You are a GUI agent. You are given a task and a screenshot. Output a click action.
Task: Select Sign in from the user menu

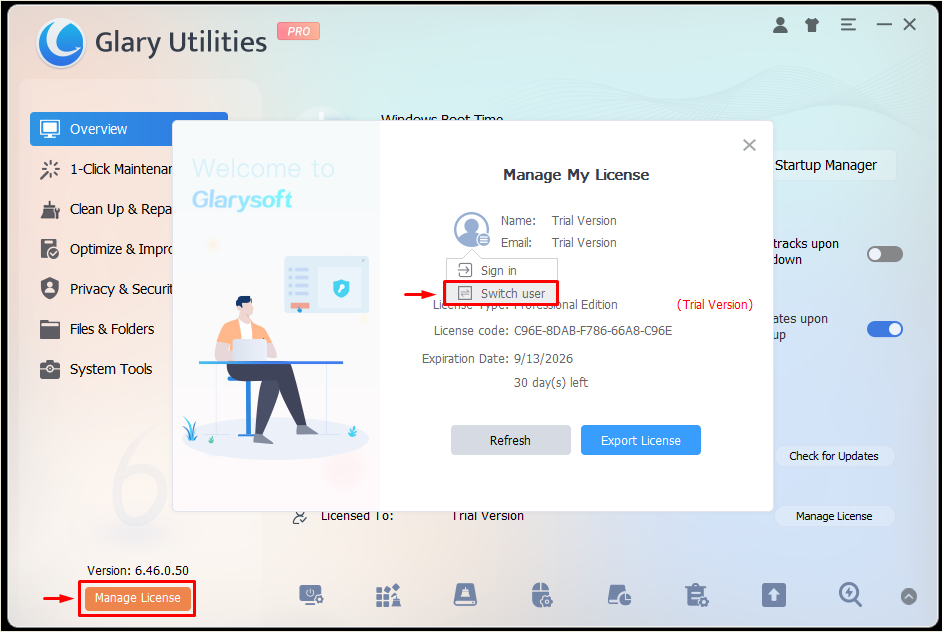click(x=502, y=270)
